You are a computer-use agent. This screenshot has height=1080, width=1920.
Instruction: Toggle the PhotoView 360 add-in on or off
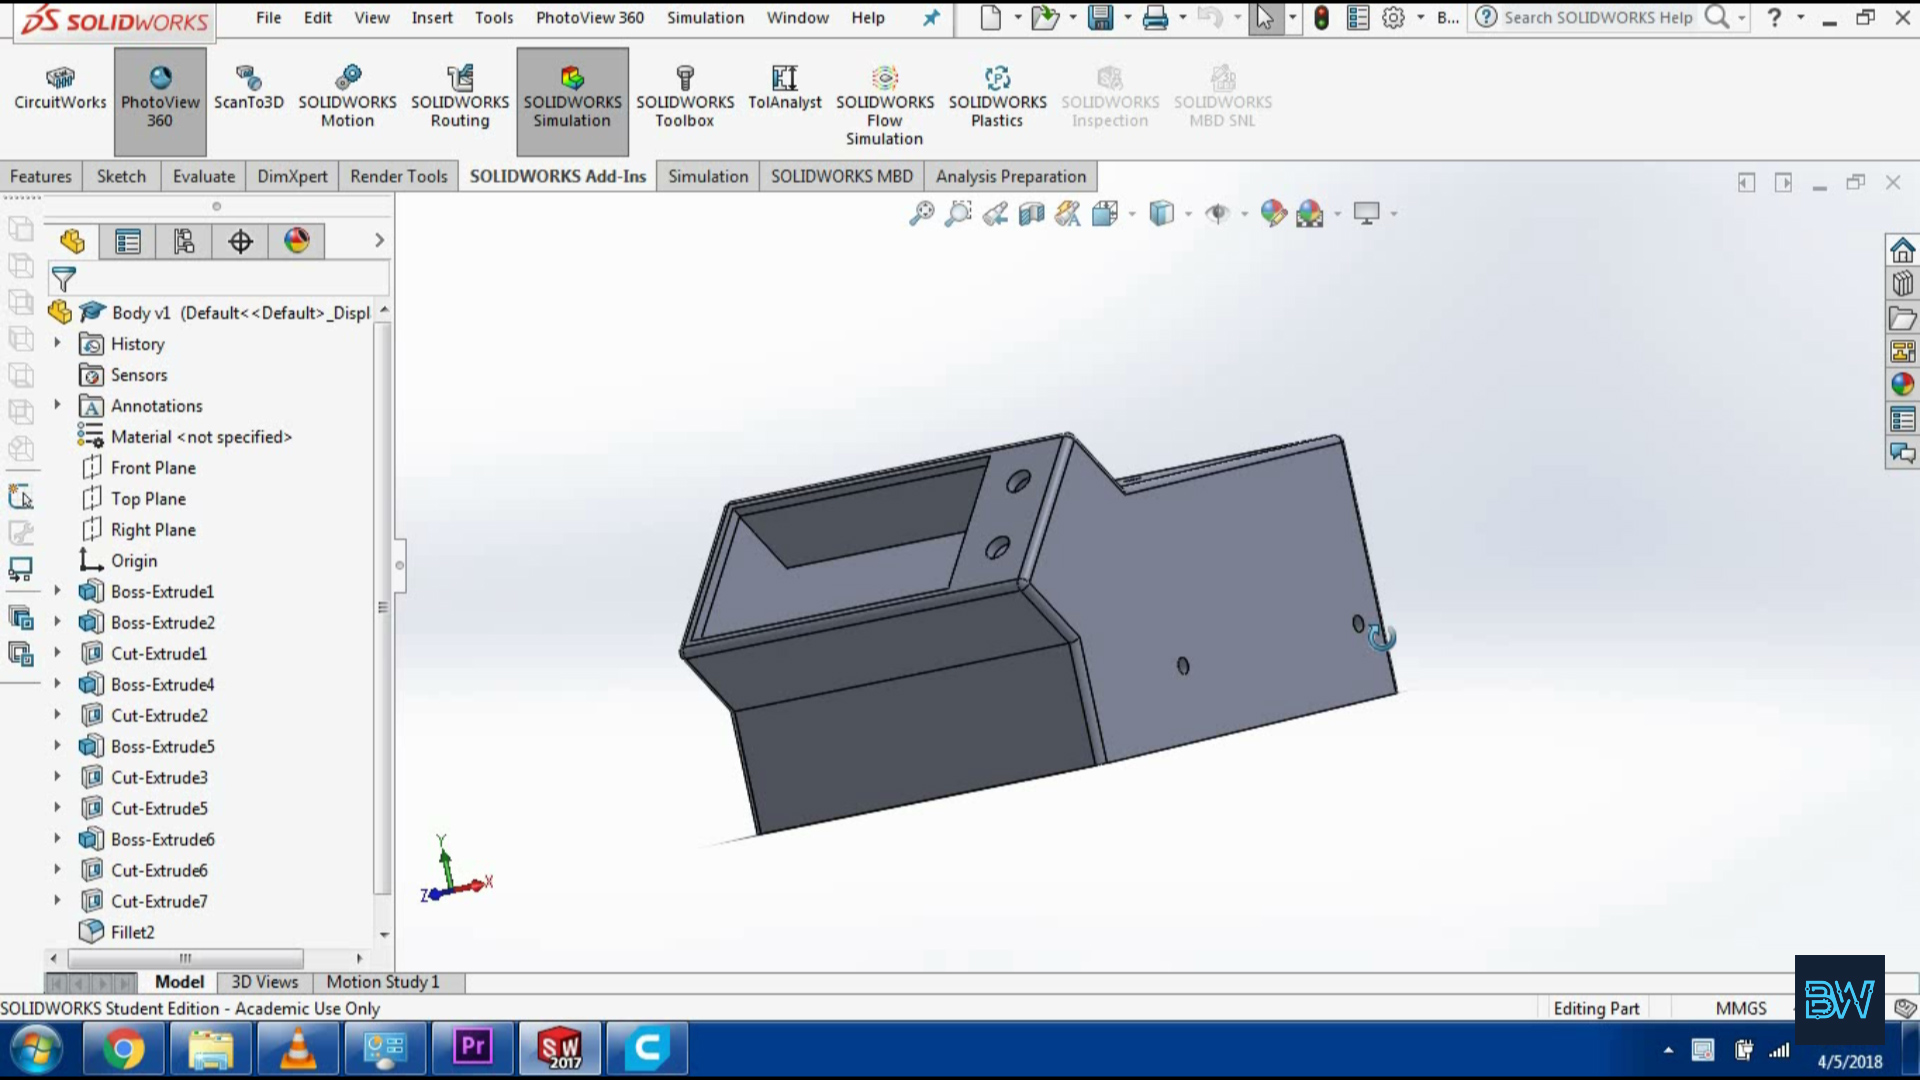[160, 98]
